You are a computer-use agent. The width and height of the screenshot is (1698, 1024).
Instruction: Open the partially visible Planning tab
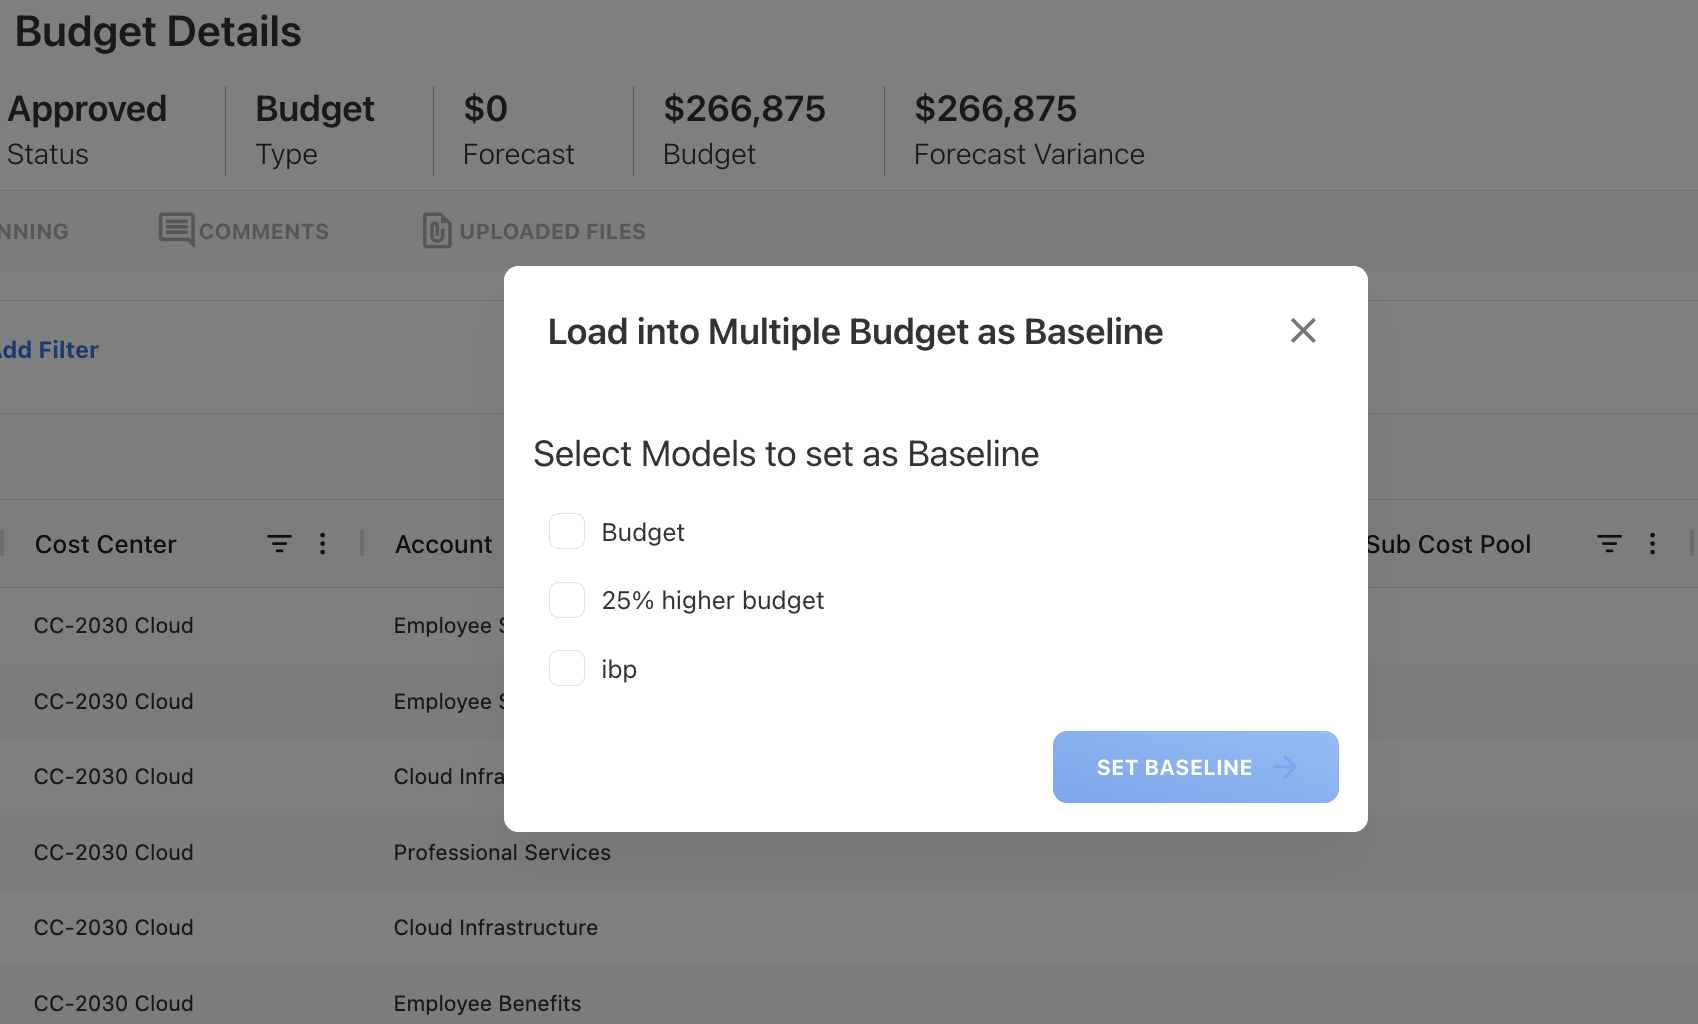point(33,230)
